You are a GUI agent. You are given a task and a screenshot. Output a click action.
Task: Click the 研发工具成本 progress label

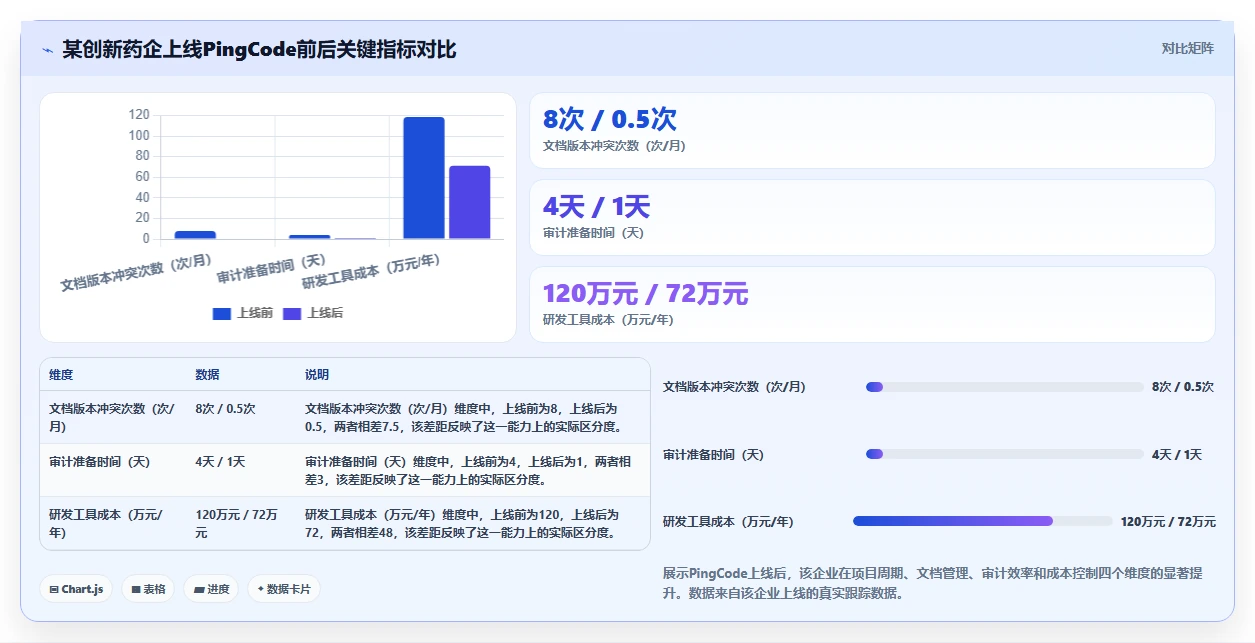pos(728,521)
